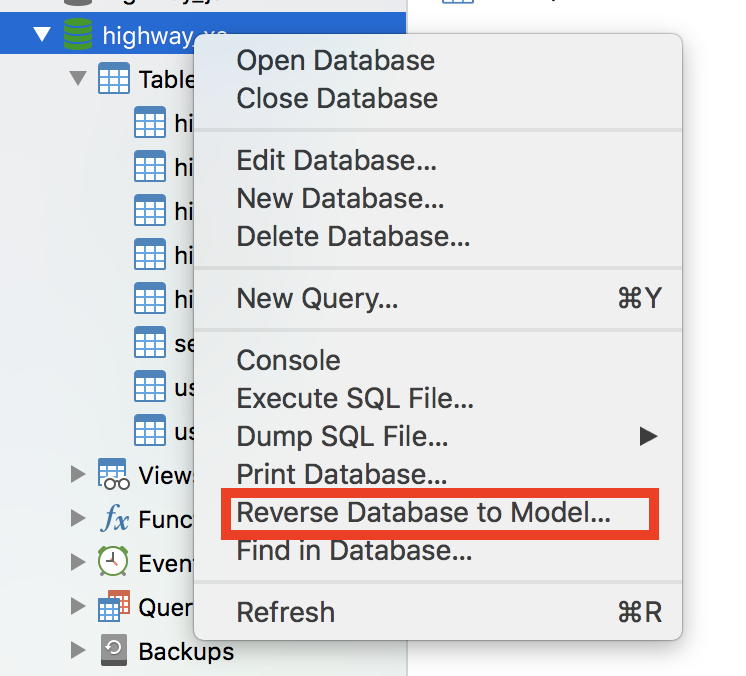The height and width of the screenshot is (676, 746).
Task: Collapse the highway database tree node
Action: point(41,36)
